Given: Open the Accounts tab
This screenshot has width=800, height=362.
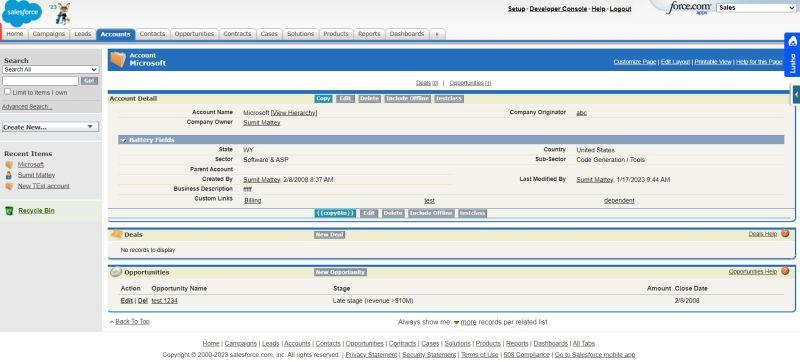Looking at the screenshot, I should [x=115, y=34].
